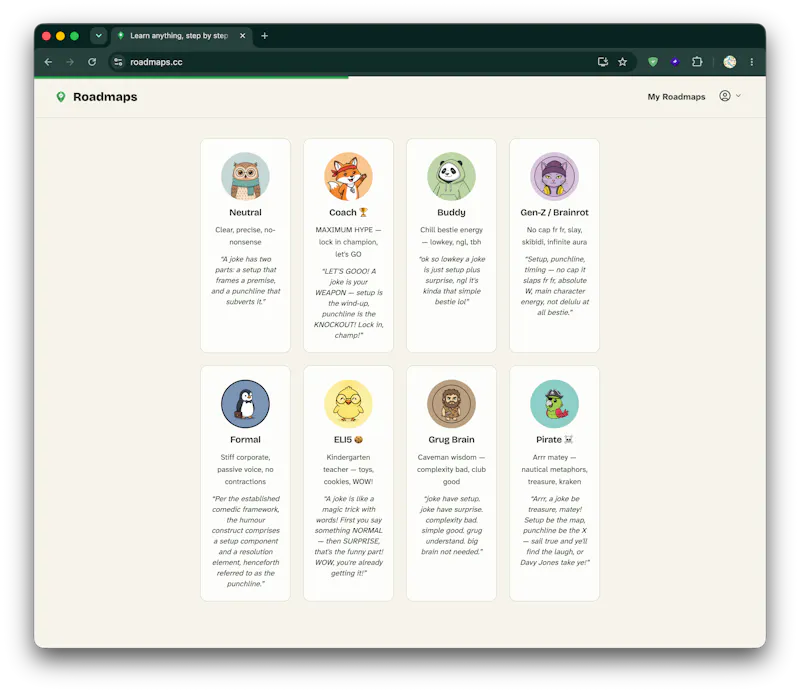Image resolution: width=800 pixels, height=693 pixels.
Task: Go back in browser history
Action: [48, 62]
